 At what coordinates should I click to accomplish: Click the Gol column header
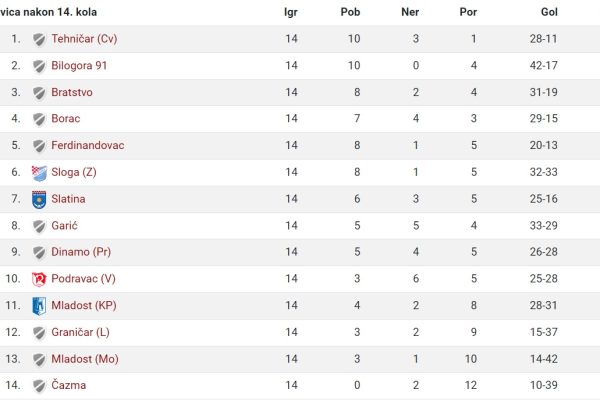click(x=549, y=12)
